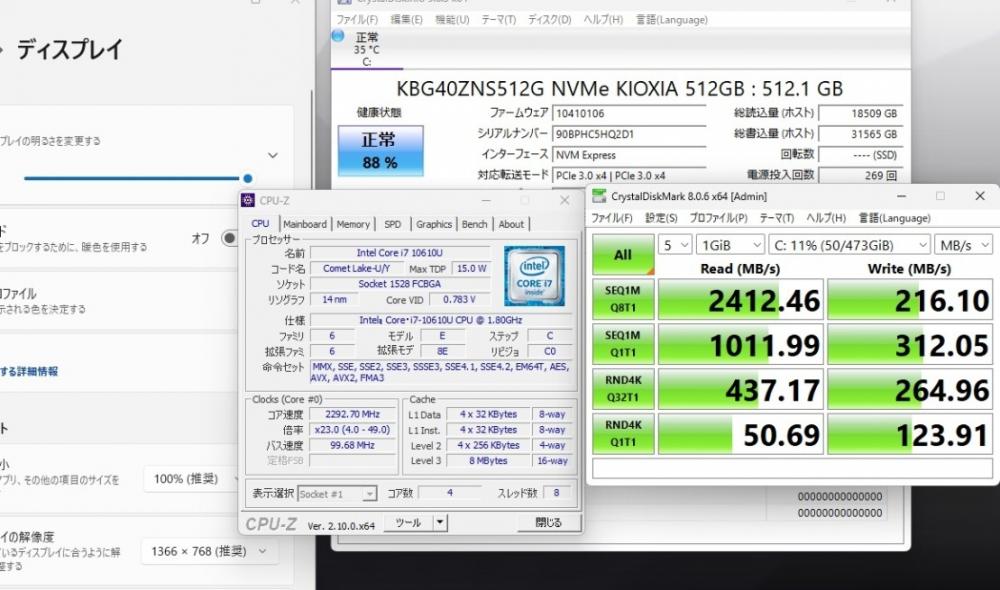Switch to the Graphics tab in CPU-Z
Image resolution: width=1000 pixels, height=590 pixels.
(434, 224)
